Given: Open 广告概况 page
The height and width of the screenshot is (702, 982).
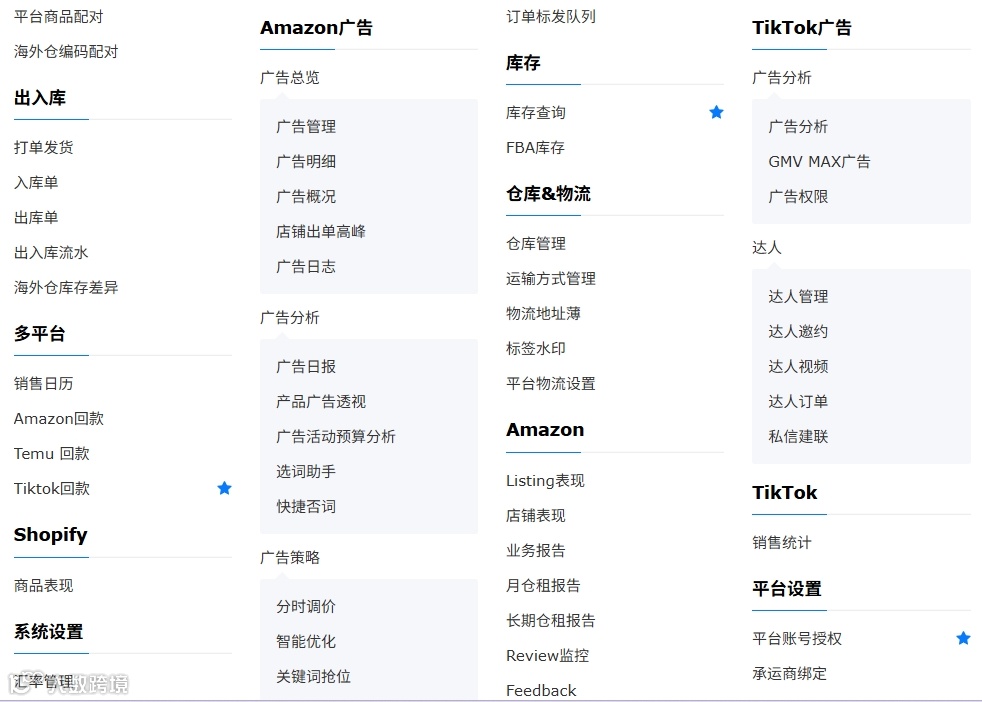Looking at the screenshot, I should coord(306,197).
